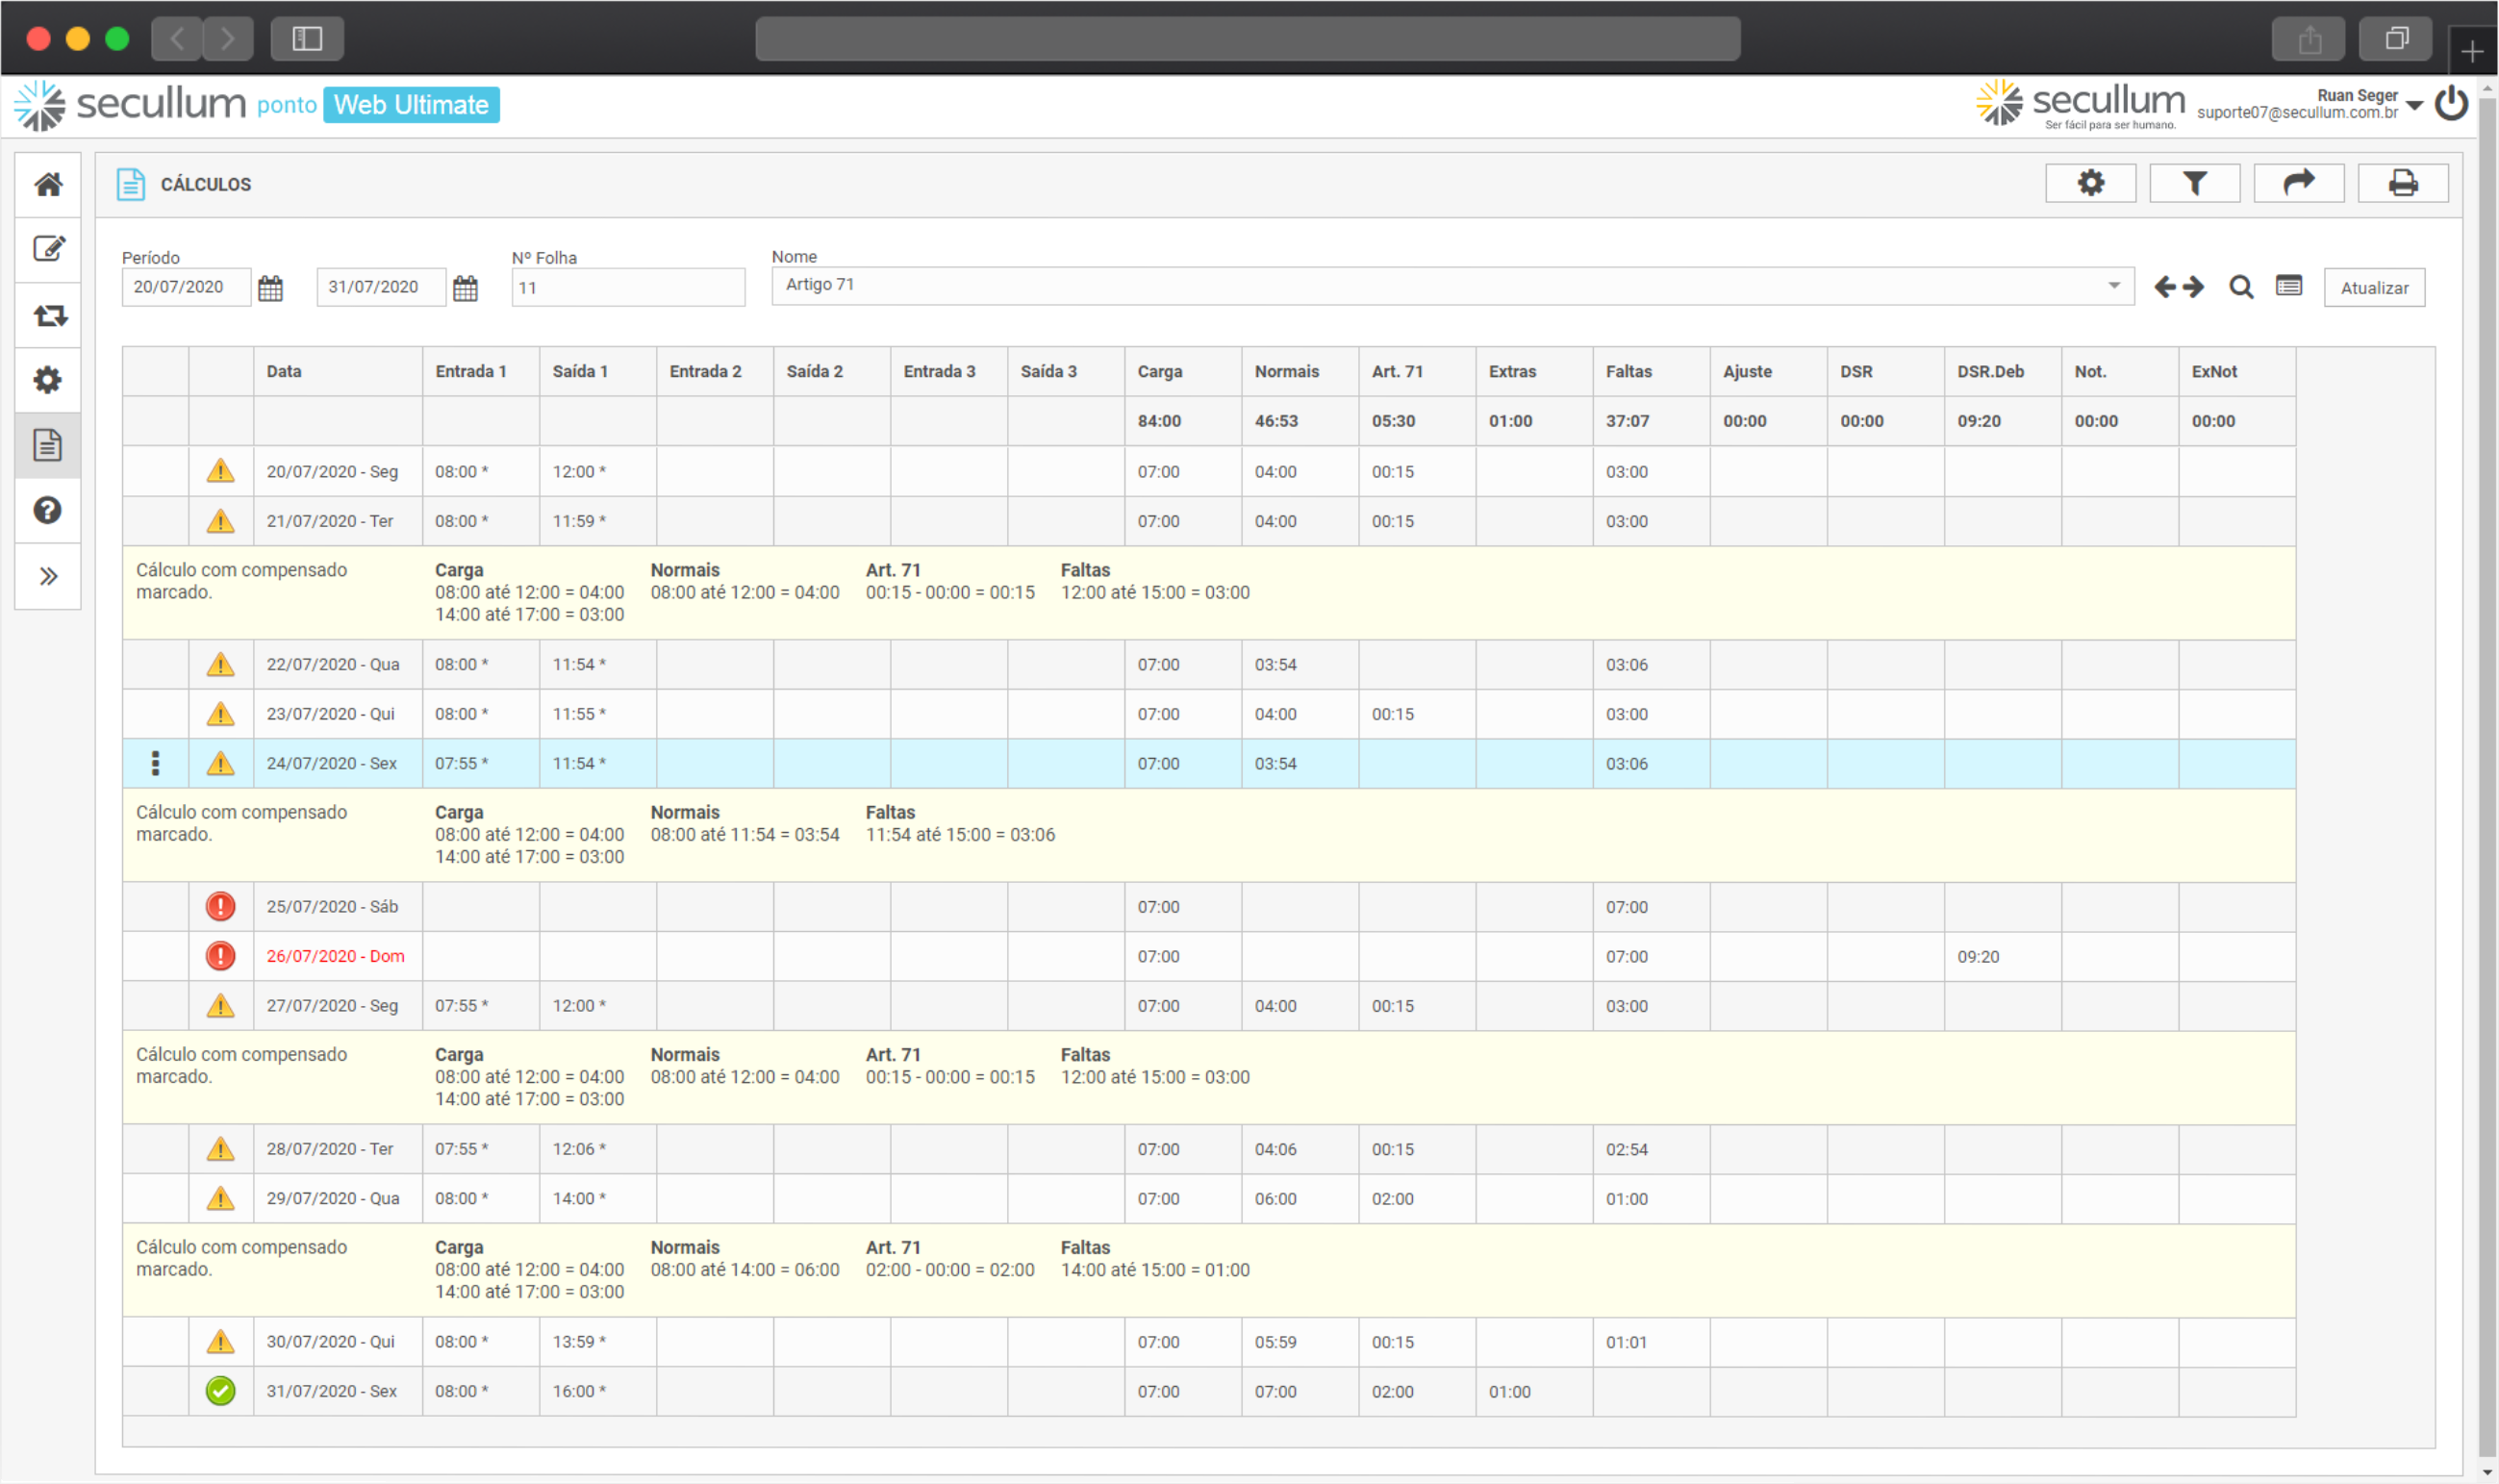Screen dimensions: 2499x1484
Task: Open the help question mark icon
Action: [48, 511]
